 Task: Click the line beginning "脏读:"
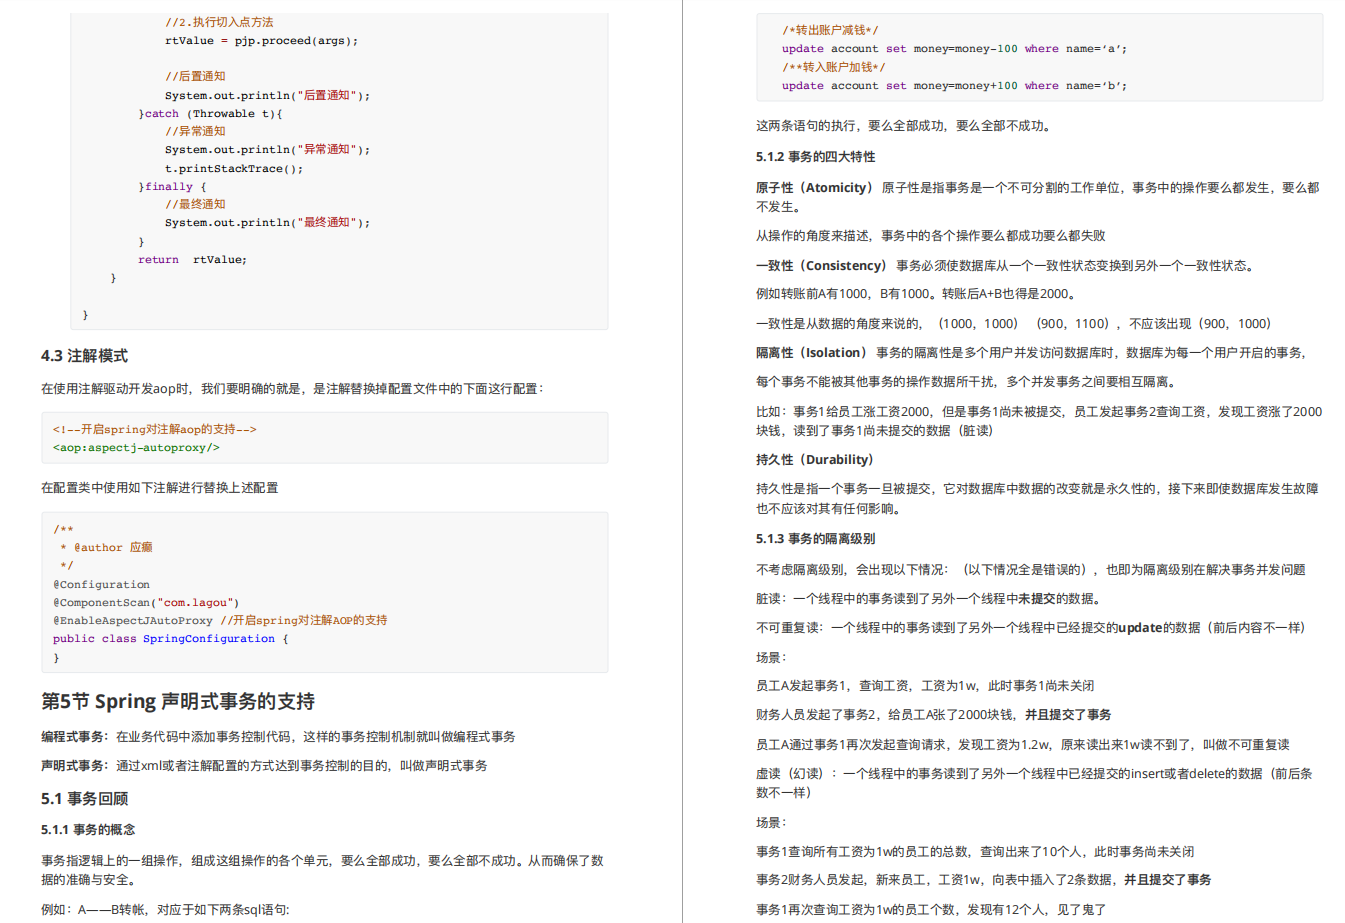(x=929, y=599)
